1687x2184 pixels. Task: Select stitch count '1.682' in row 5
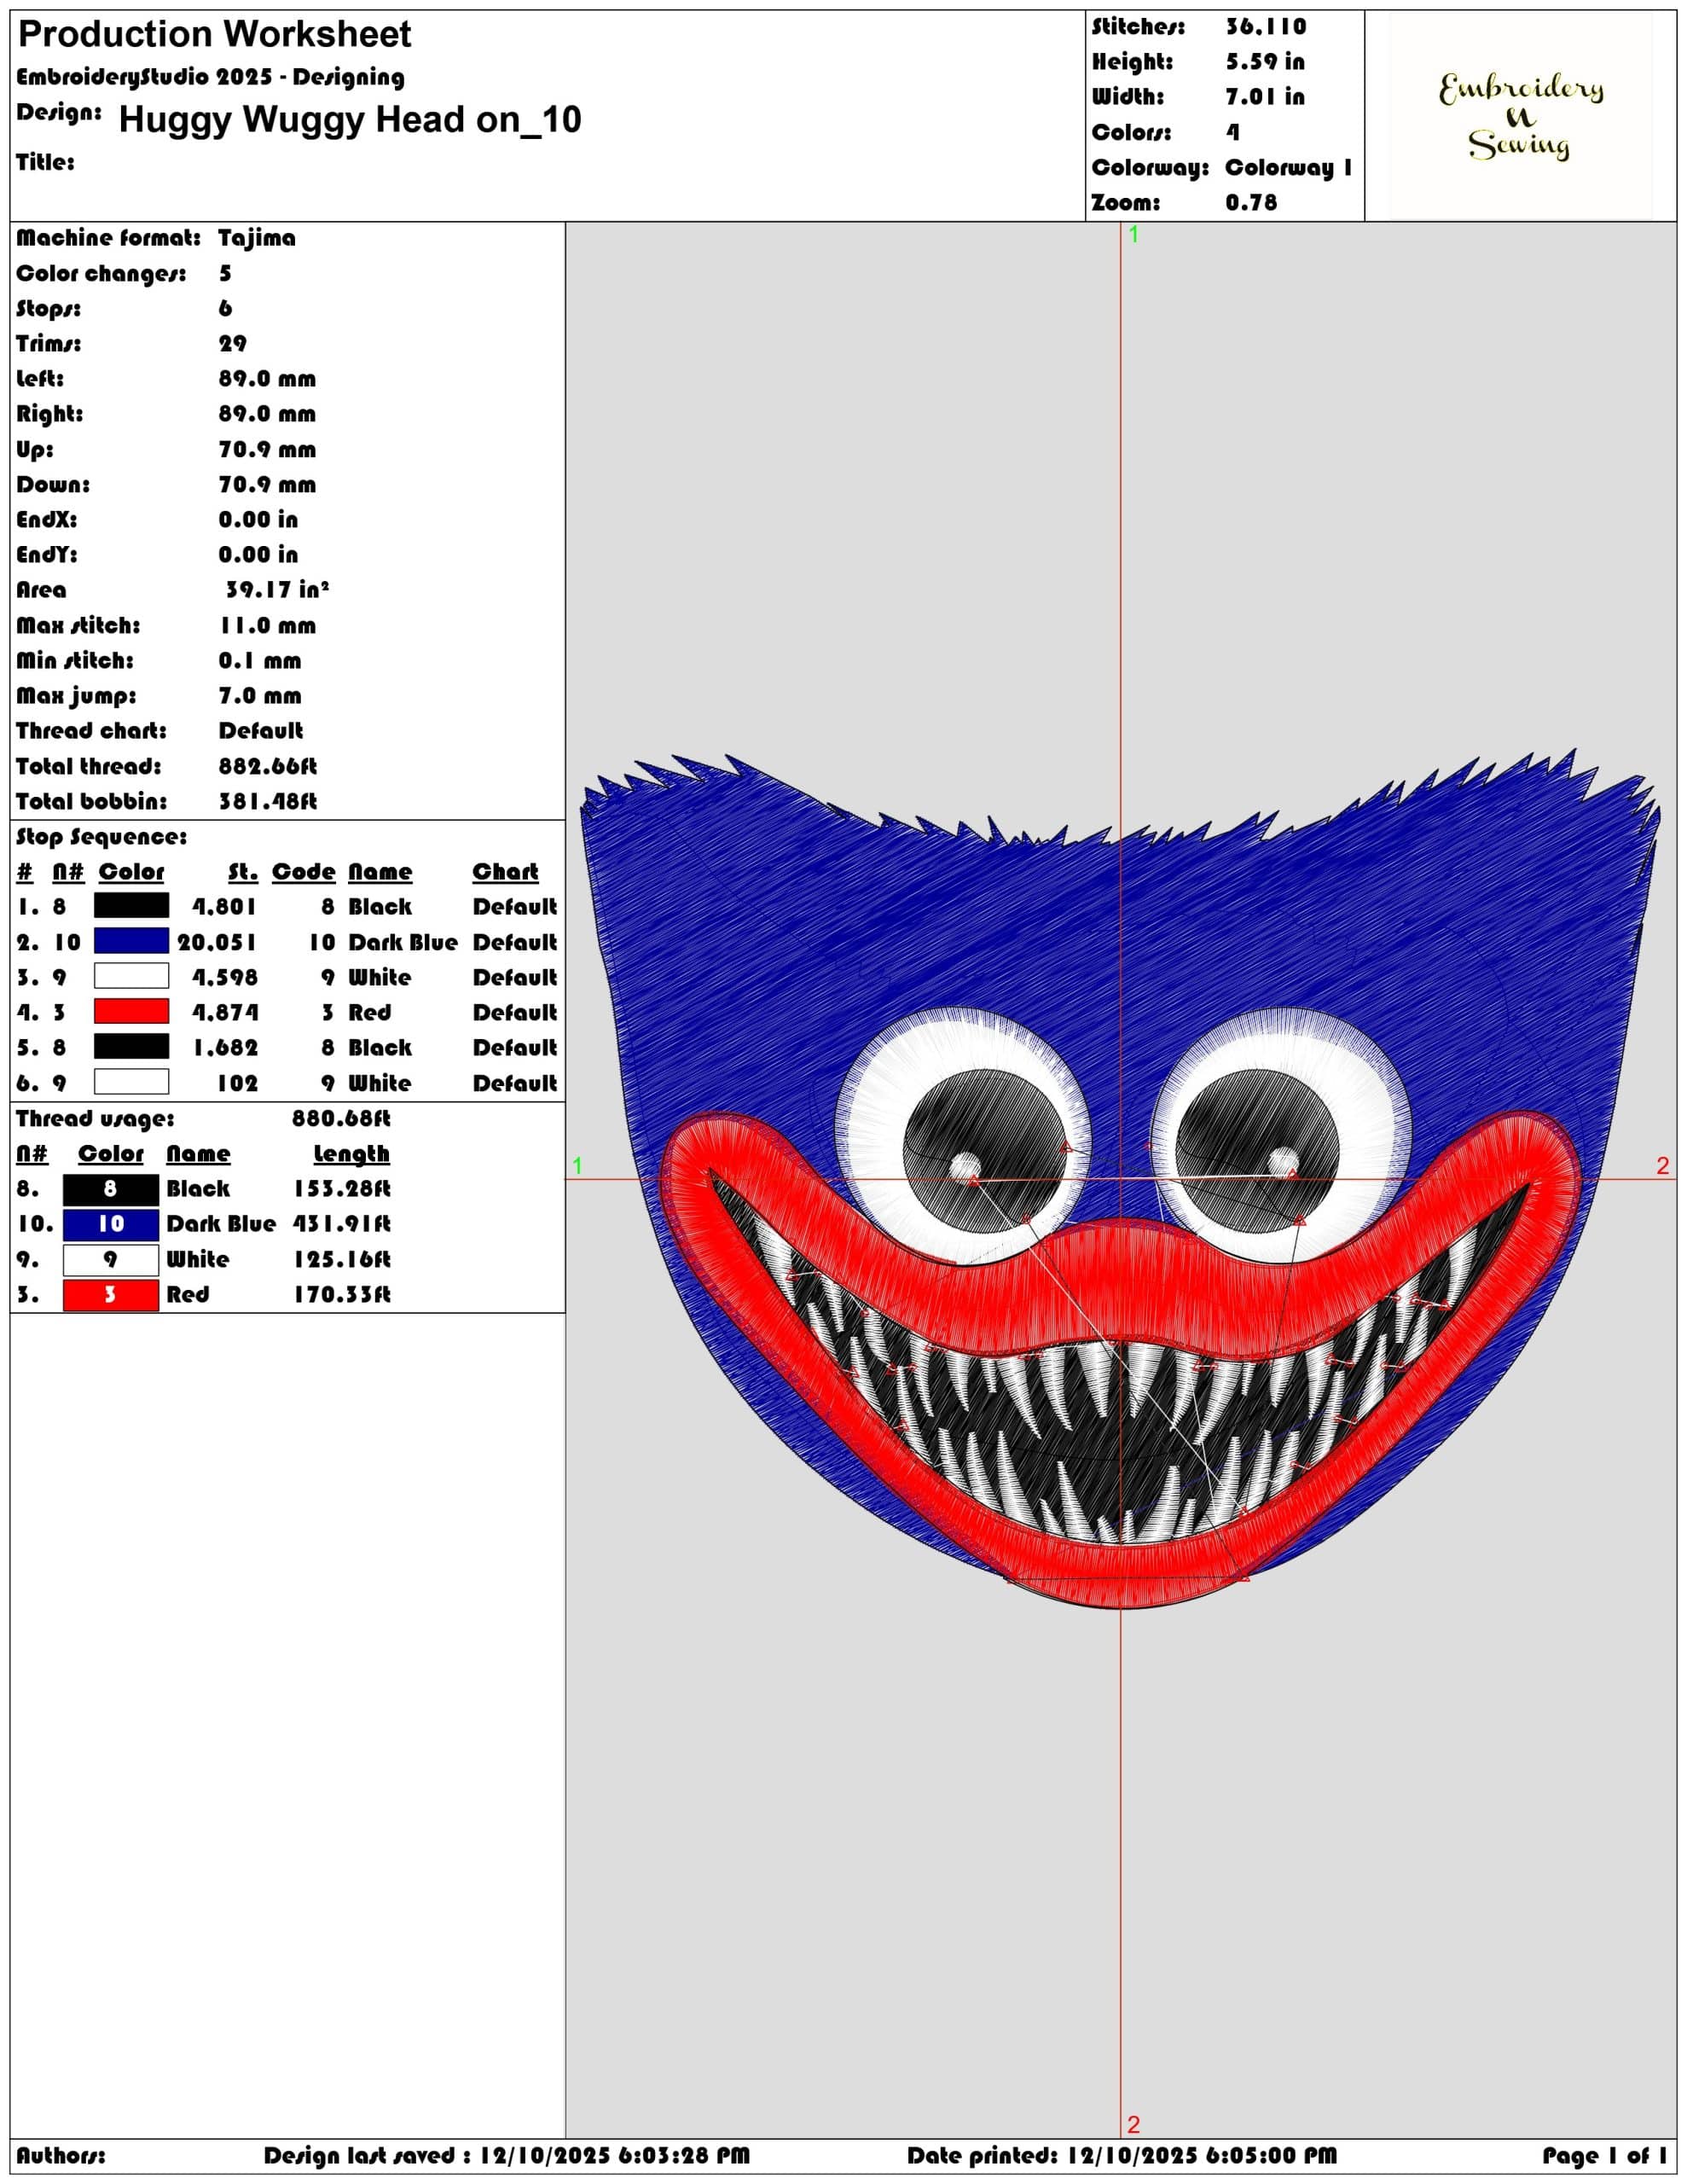[x=225, y=1048]
